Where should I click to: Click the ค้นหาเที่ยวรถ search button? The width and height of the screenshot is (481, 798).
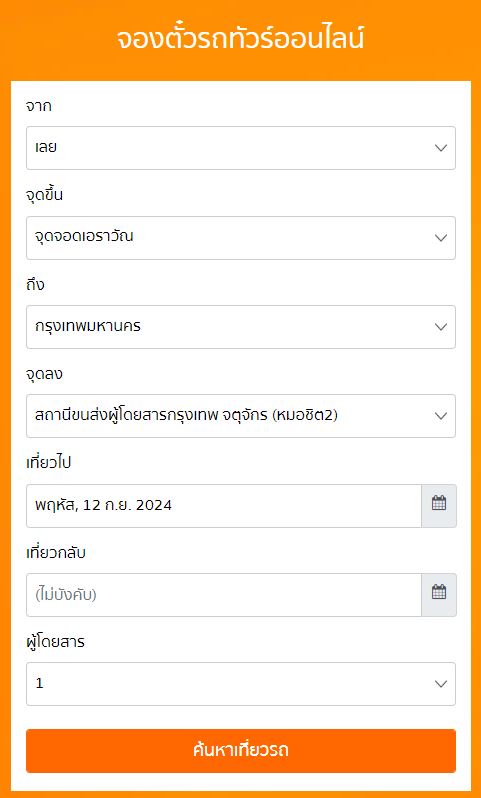tap(241, 751)
